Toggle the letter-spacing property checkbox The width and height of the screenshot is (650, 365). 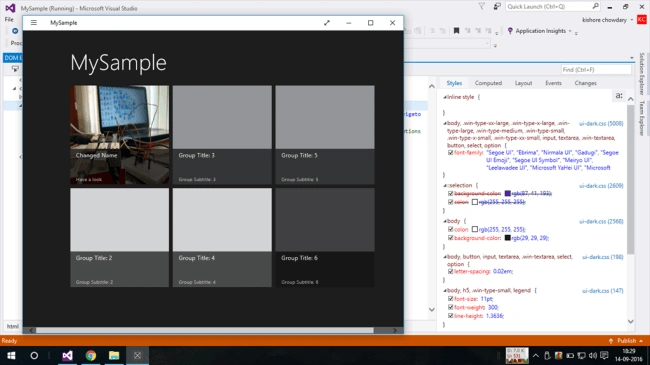pos(451,271)
